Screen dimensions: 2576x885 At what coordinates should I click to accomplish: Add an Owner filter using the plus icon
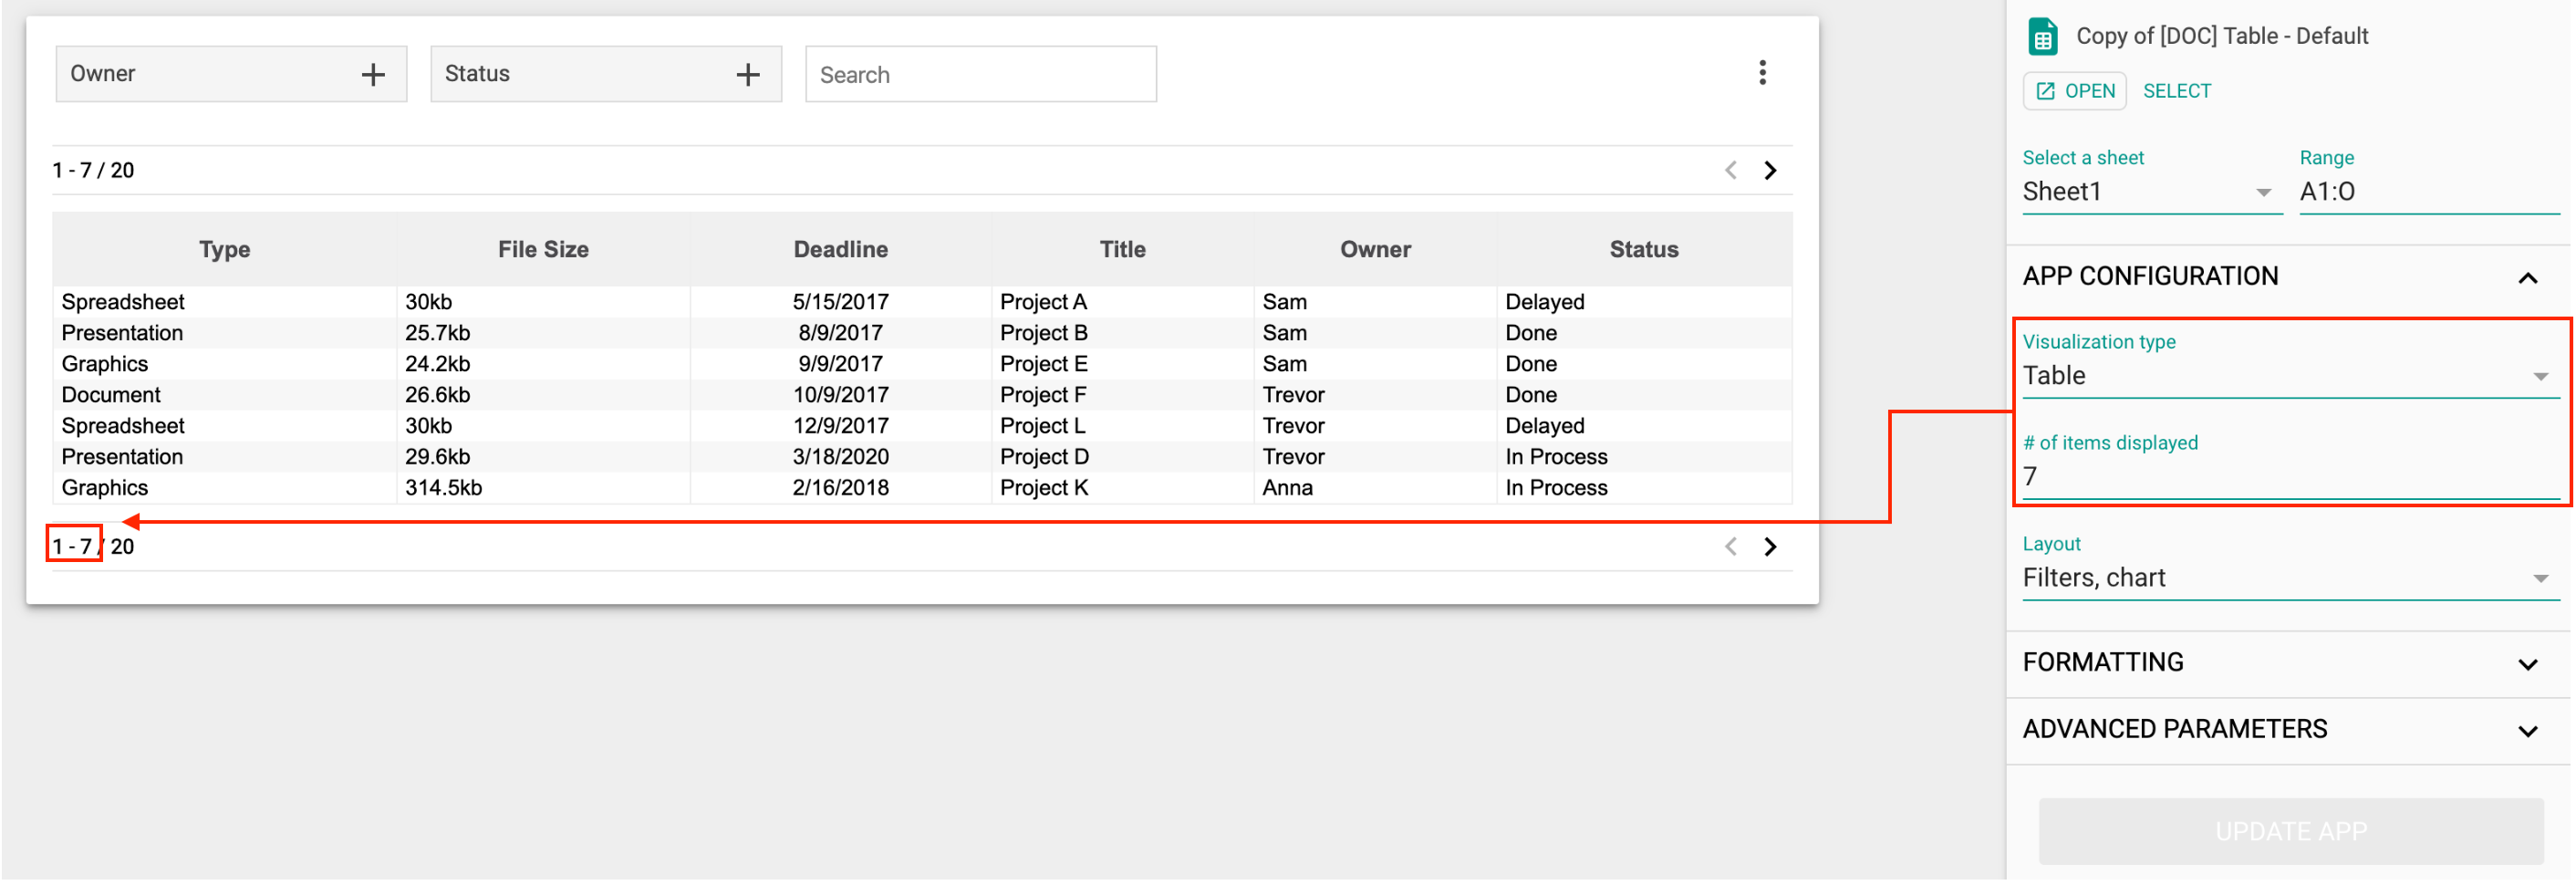(x=373, y=73)
